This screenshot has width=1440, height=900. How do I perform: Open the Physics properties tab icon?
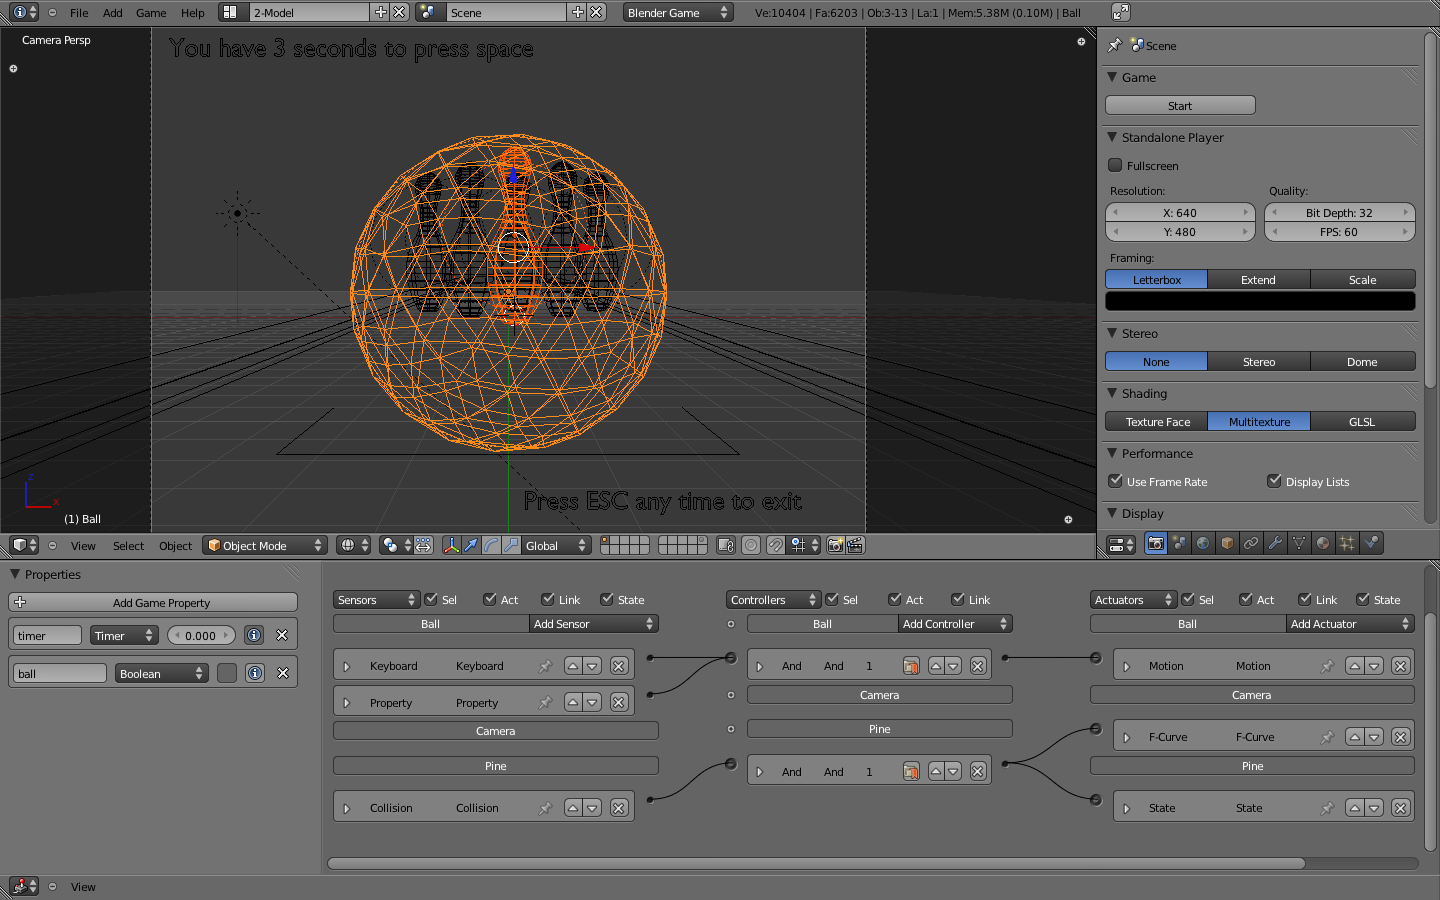pos(1371,543)
